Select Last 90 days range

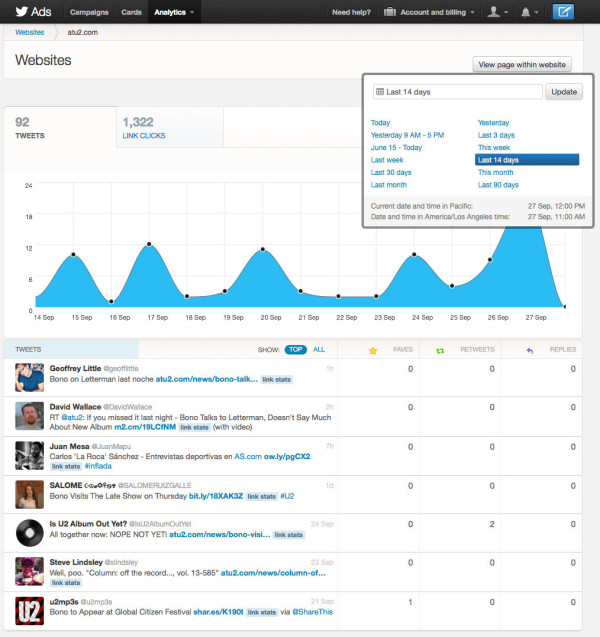[498, 185]
